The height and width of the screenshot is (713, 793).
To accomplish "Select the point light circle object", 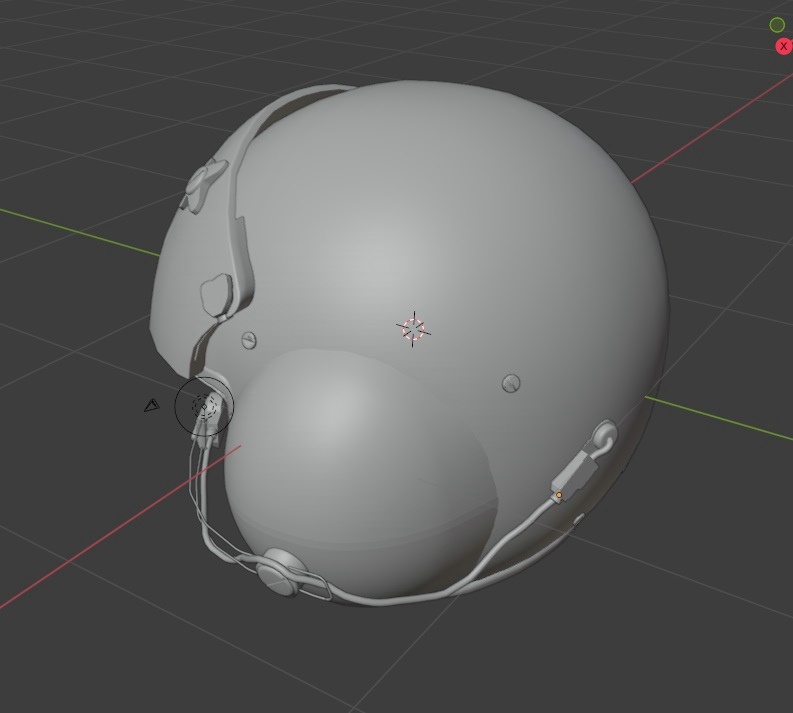I will coord(204,406).
